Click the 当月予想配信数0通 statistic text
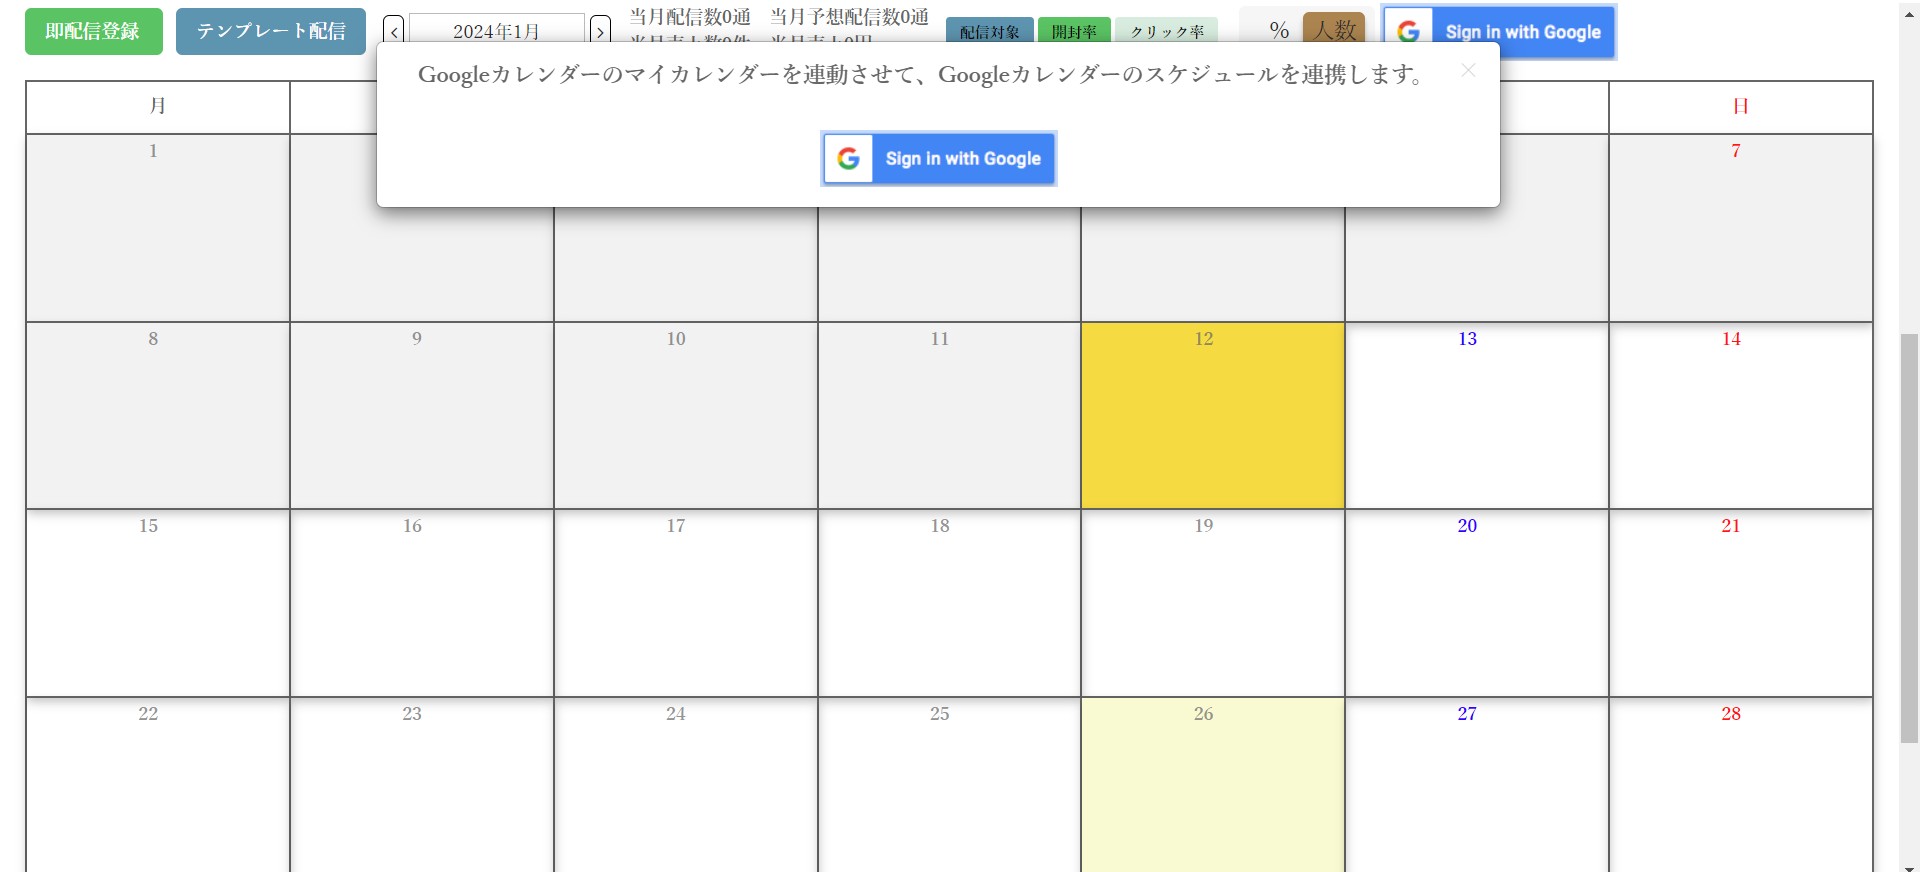1920x872 pixels. click(849, 17)
